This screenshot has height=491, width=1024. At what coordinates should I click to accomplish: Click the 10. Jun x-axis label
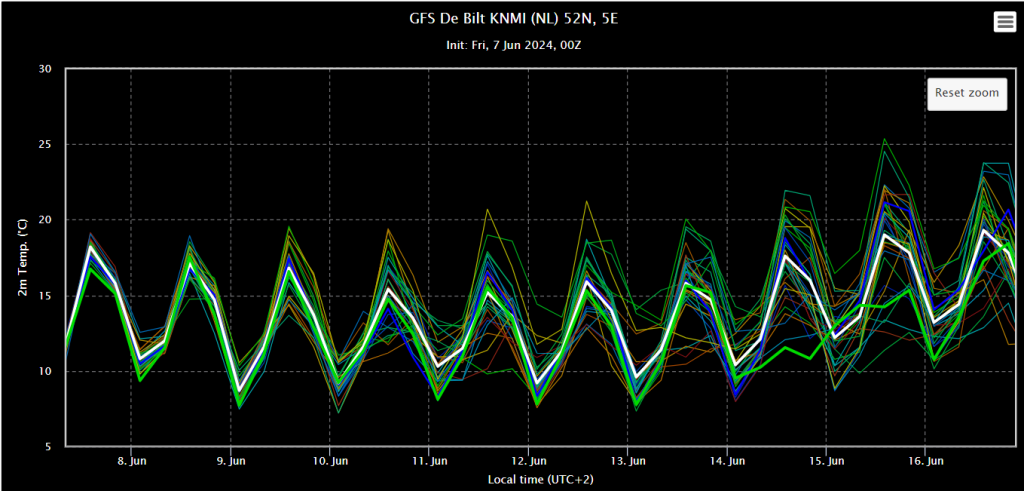click(x=329, y=461)
